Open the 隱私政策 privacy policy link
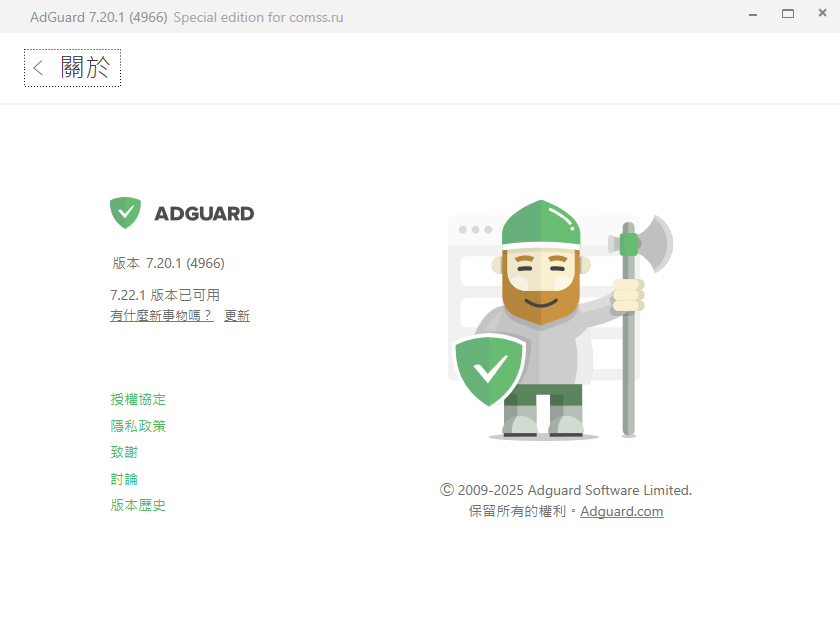 click(x=138, y=426)
